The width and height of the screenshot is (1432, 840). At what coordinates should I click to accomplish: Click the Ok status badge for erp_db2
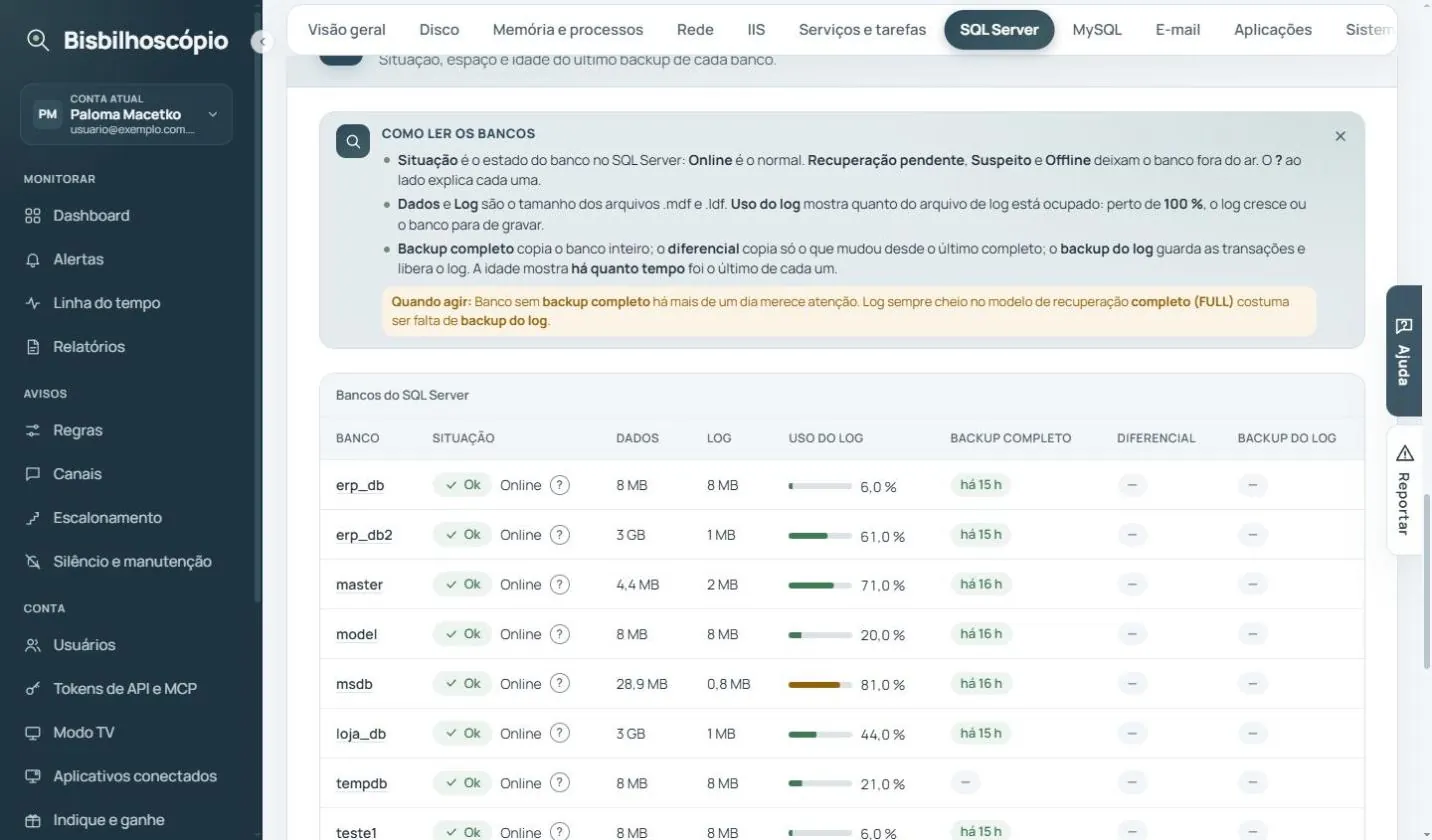click(462, 535)
